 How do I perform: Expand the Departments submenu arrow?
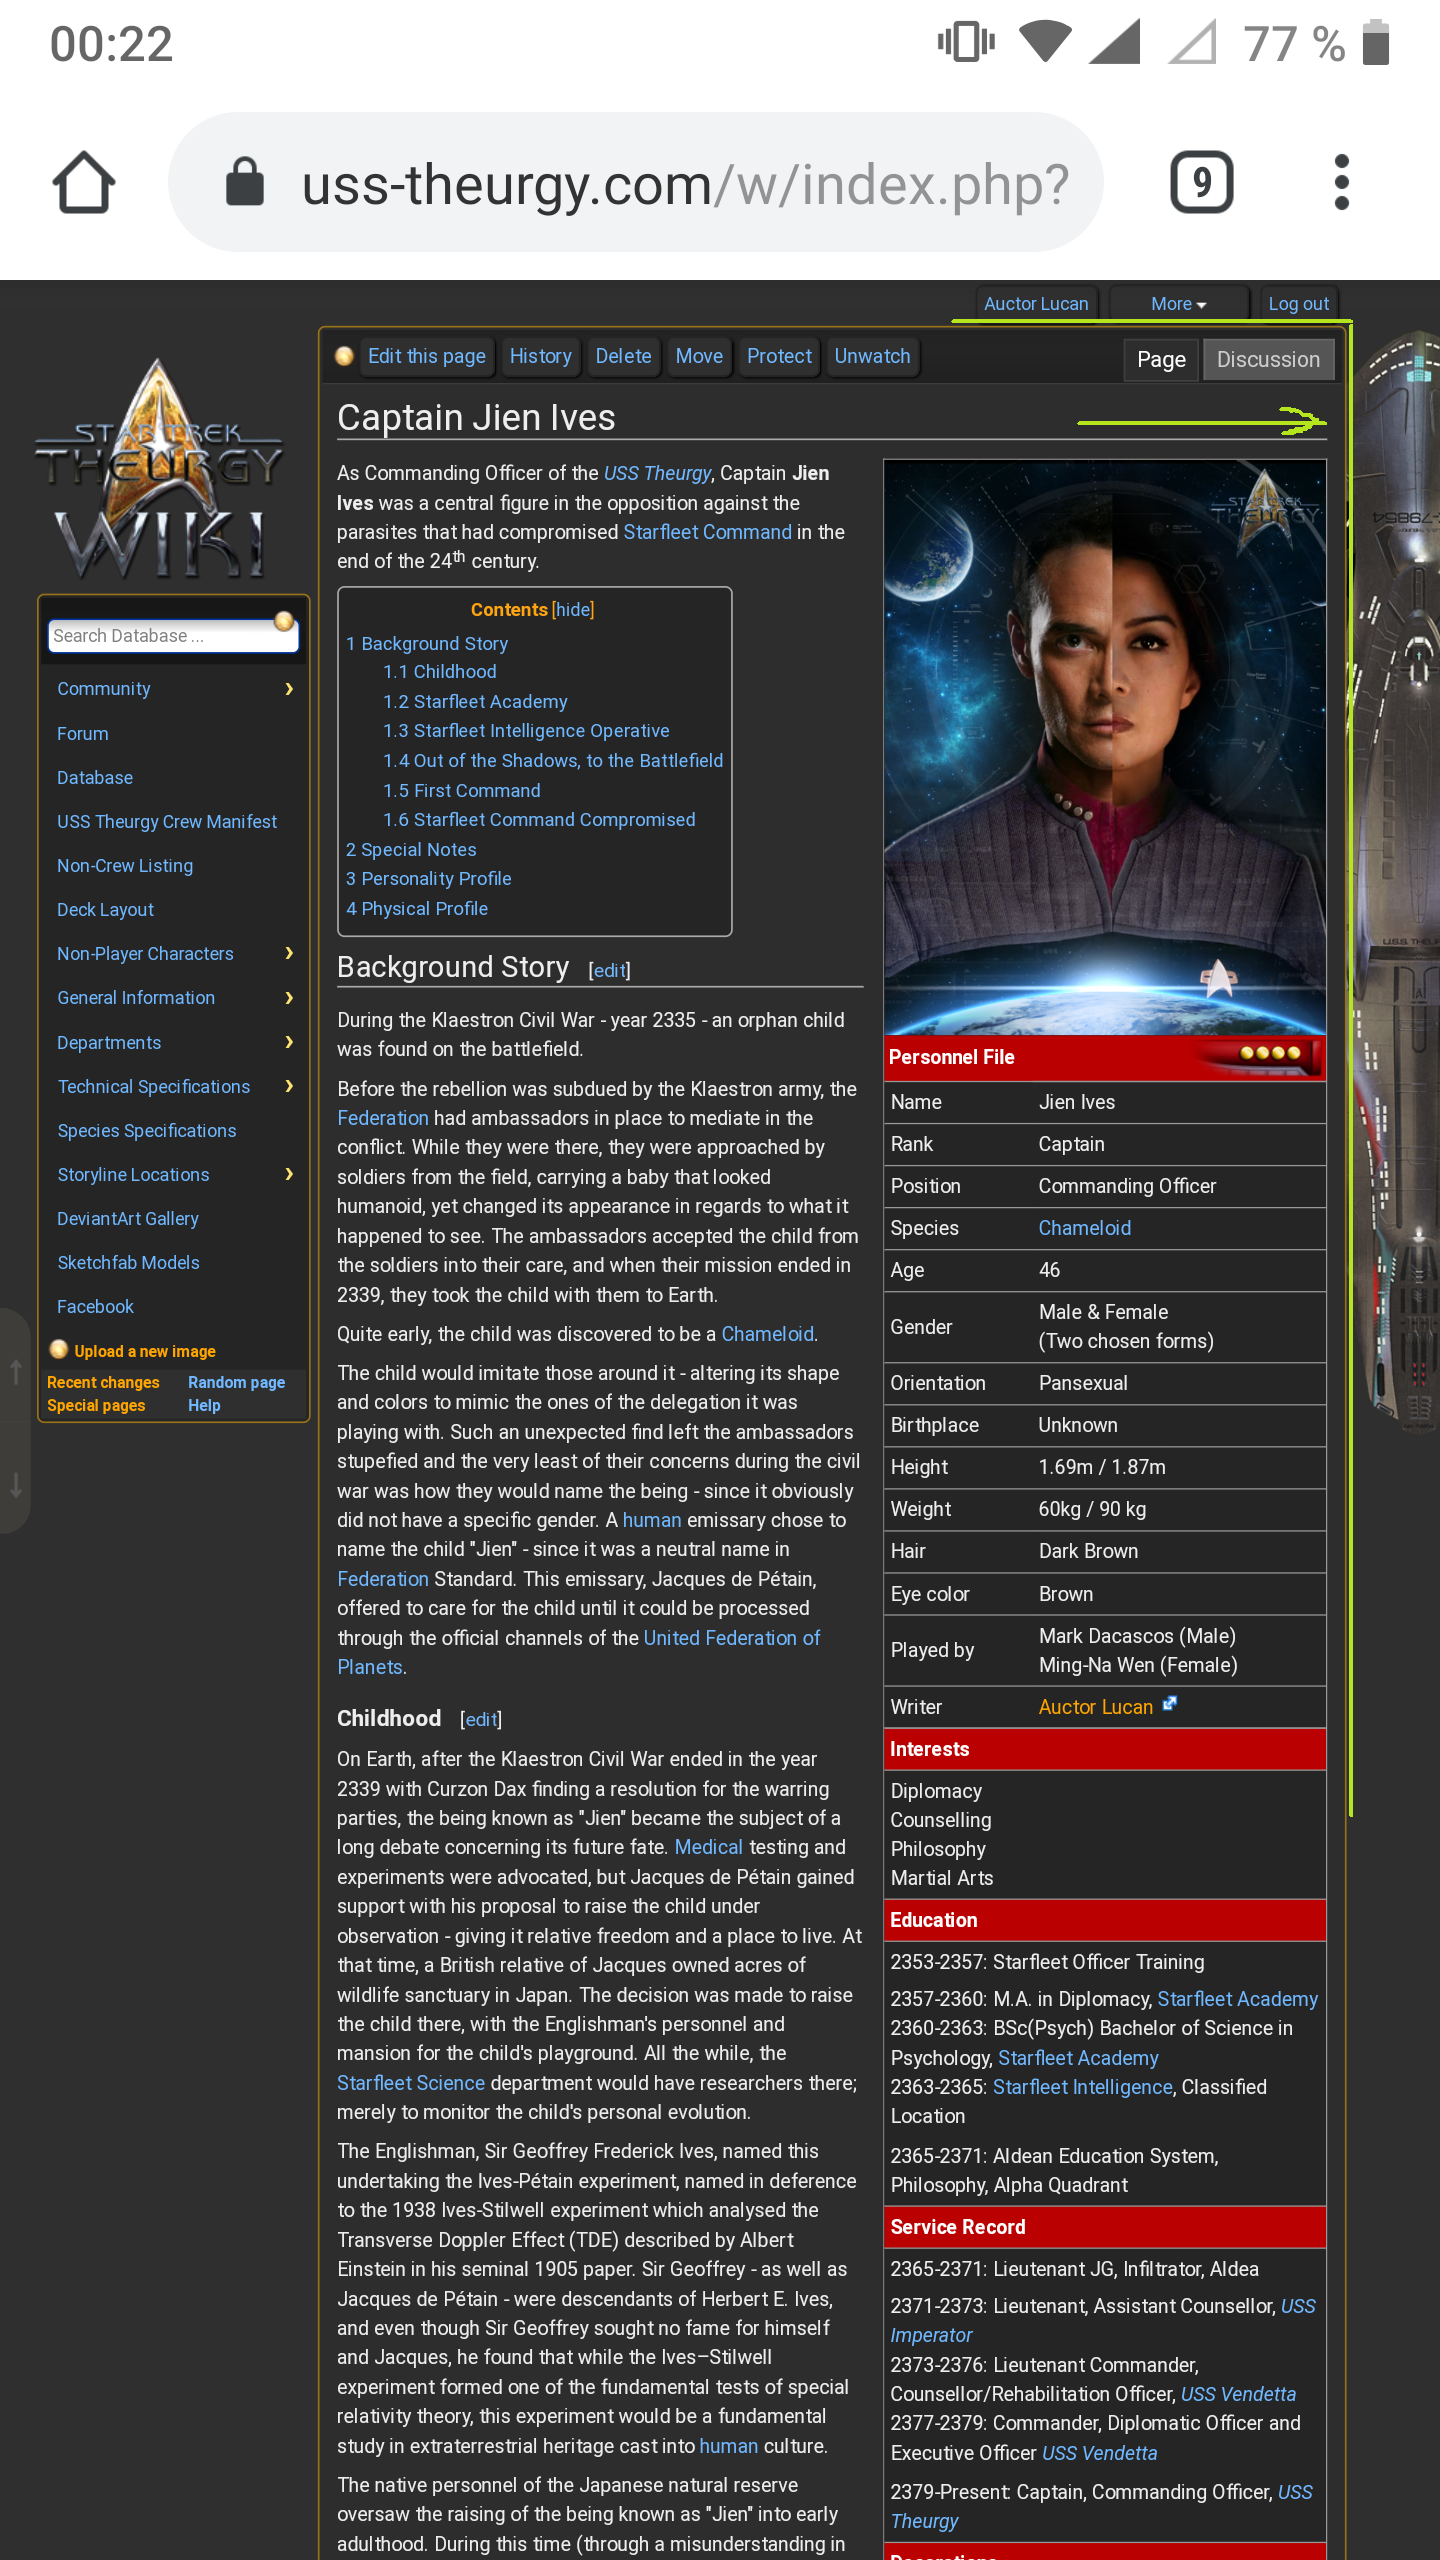click(289, 1042)
